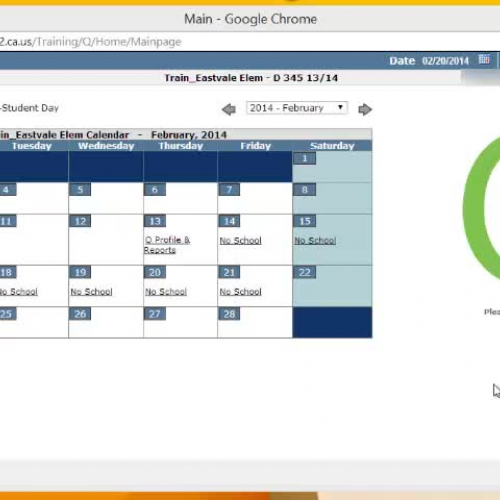500x500 pixels.
Task: Select day 6 on the calendar
Action: pos(155,190)
